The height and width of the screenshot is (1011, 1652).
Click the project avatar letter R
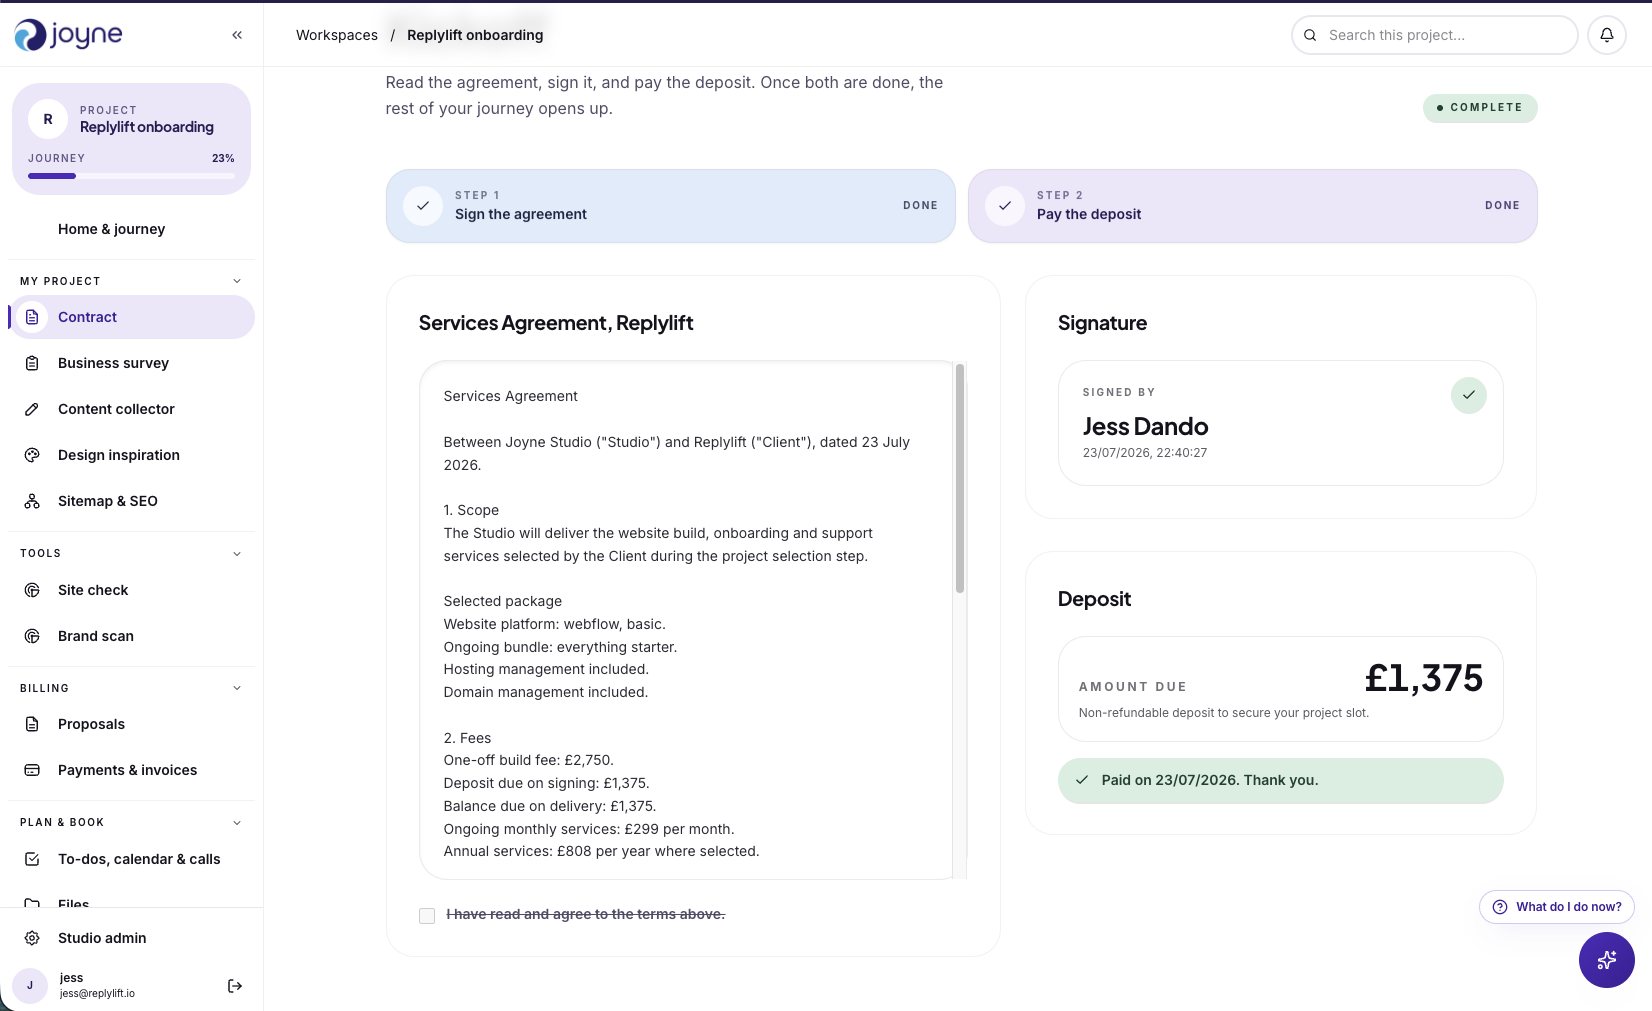point(48,119)
